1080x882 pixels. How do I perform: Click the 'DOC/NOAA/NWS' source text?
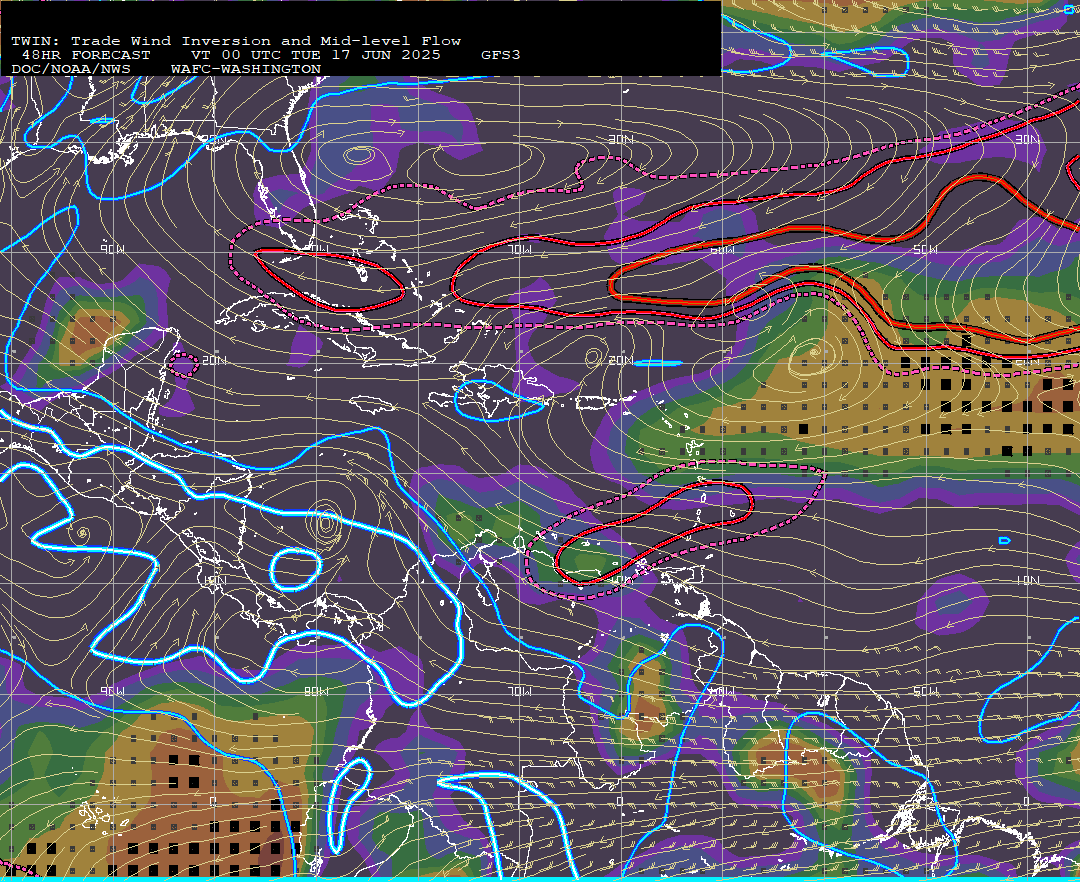[71, 69]
